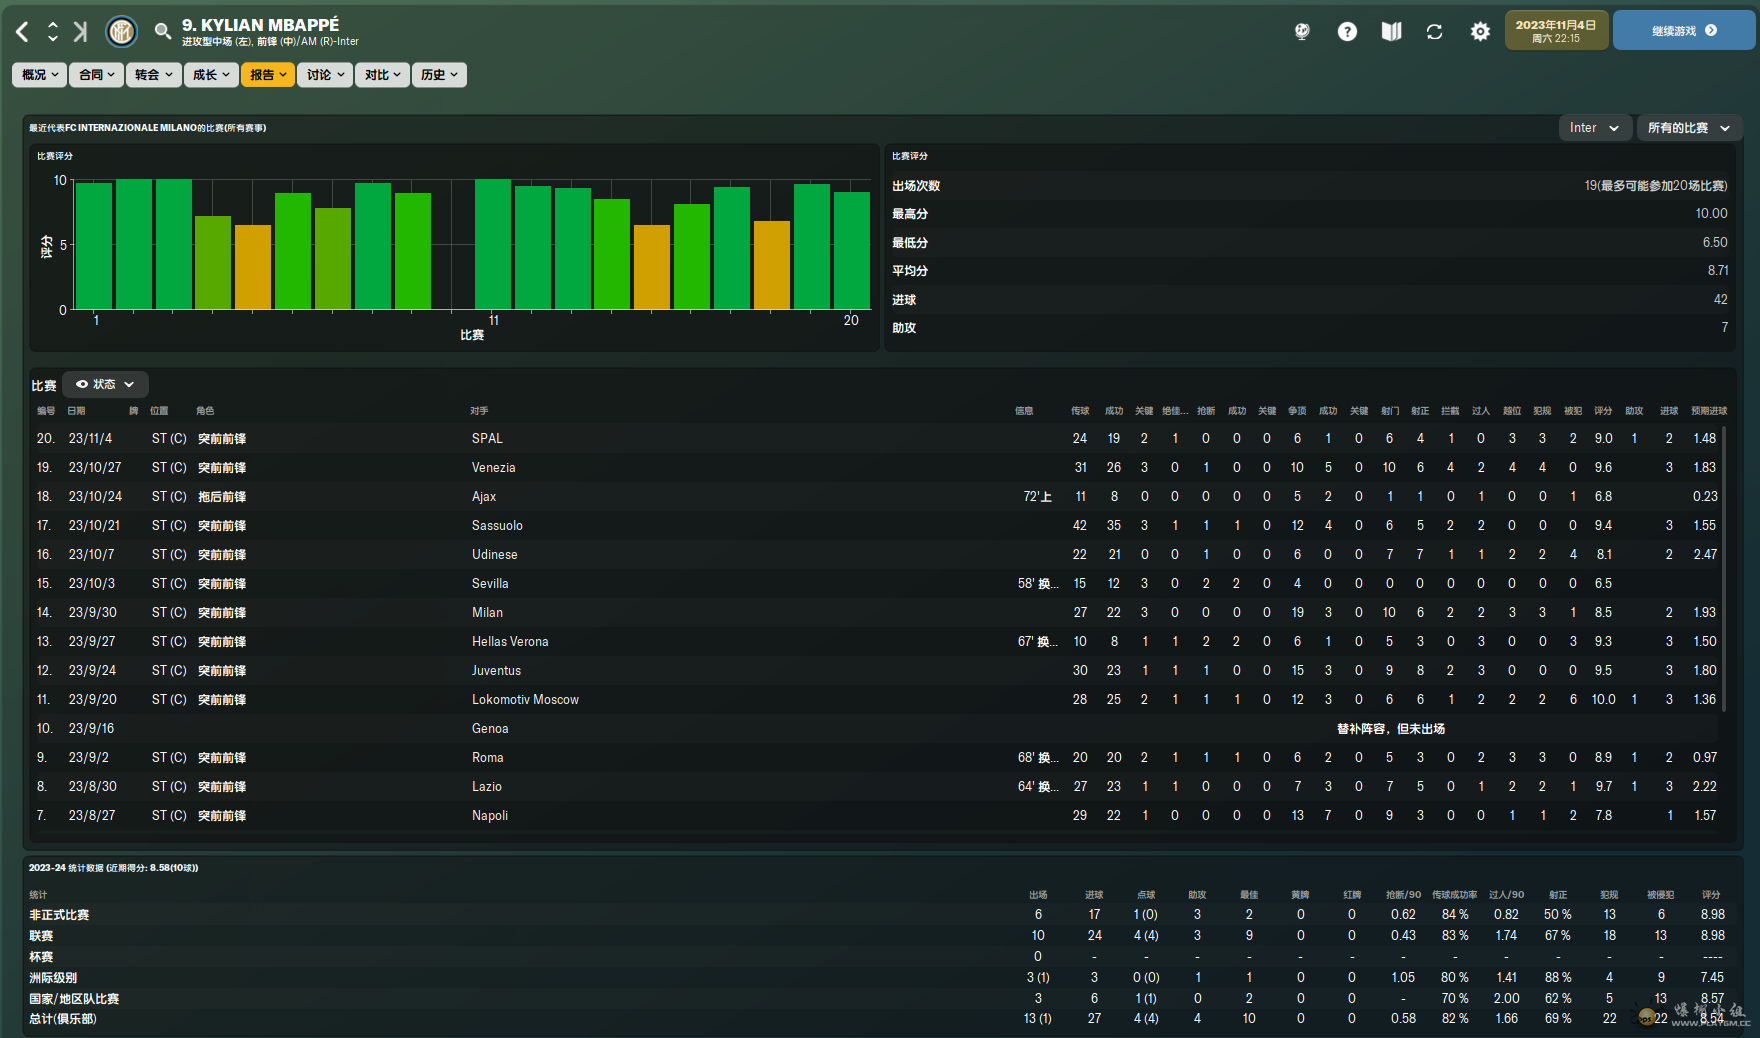Open the Napoli opponent link

coord(490,816)
